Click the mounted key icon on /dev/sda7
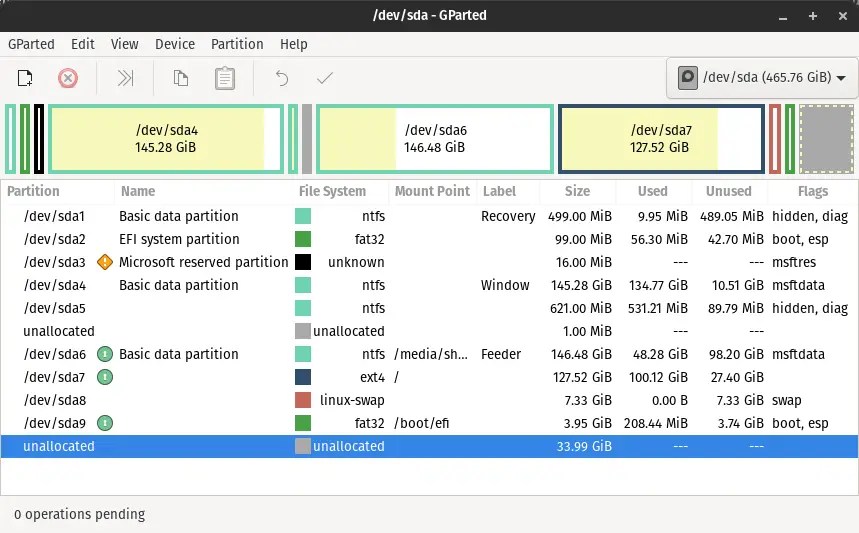This screenshot has width=859, height=533. tap(105, 377)
